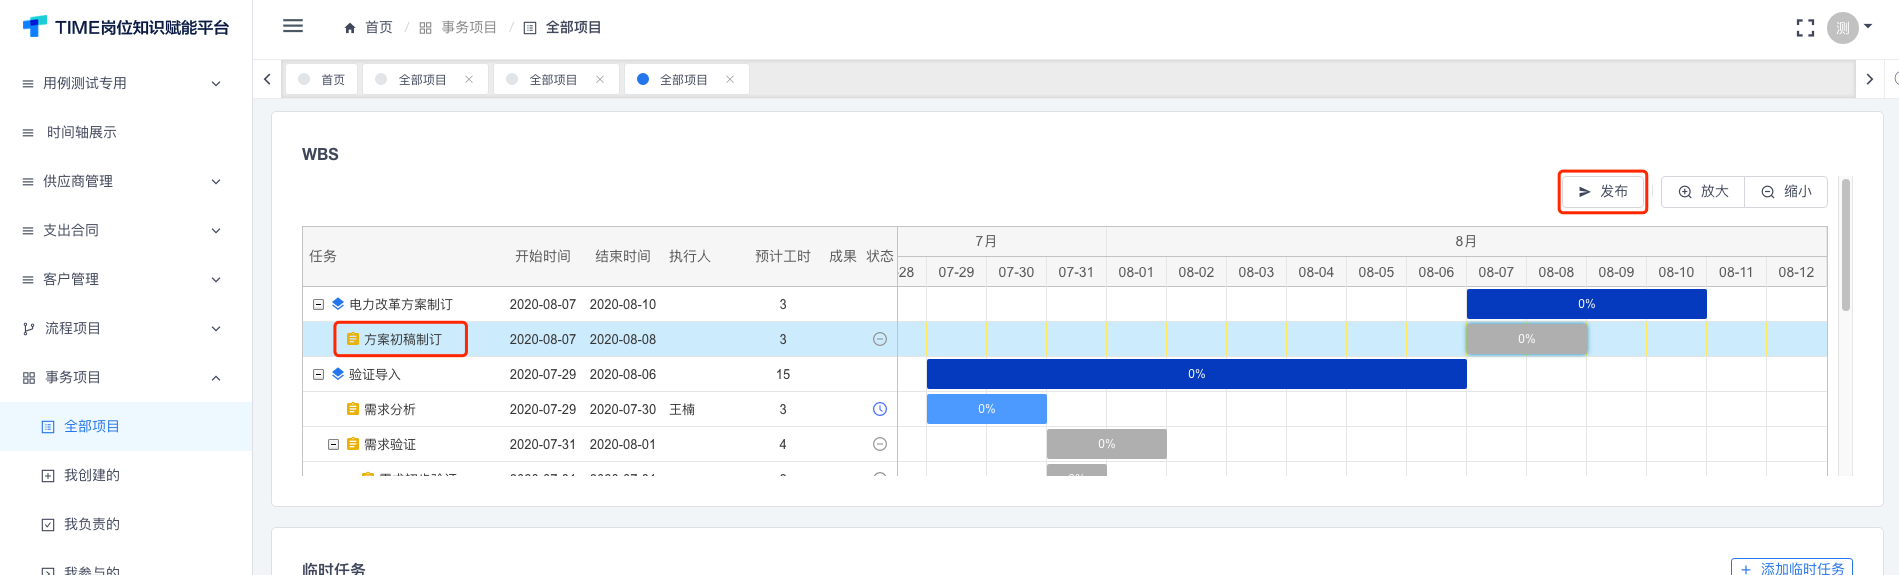The image size is (1899, 575).
Task: Click the 验证导入 layer icon
Action: pos(338,374)
